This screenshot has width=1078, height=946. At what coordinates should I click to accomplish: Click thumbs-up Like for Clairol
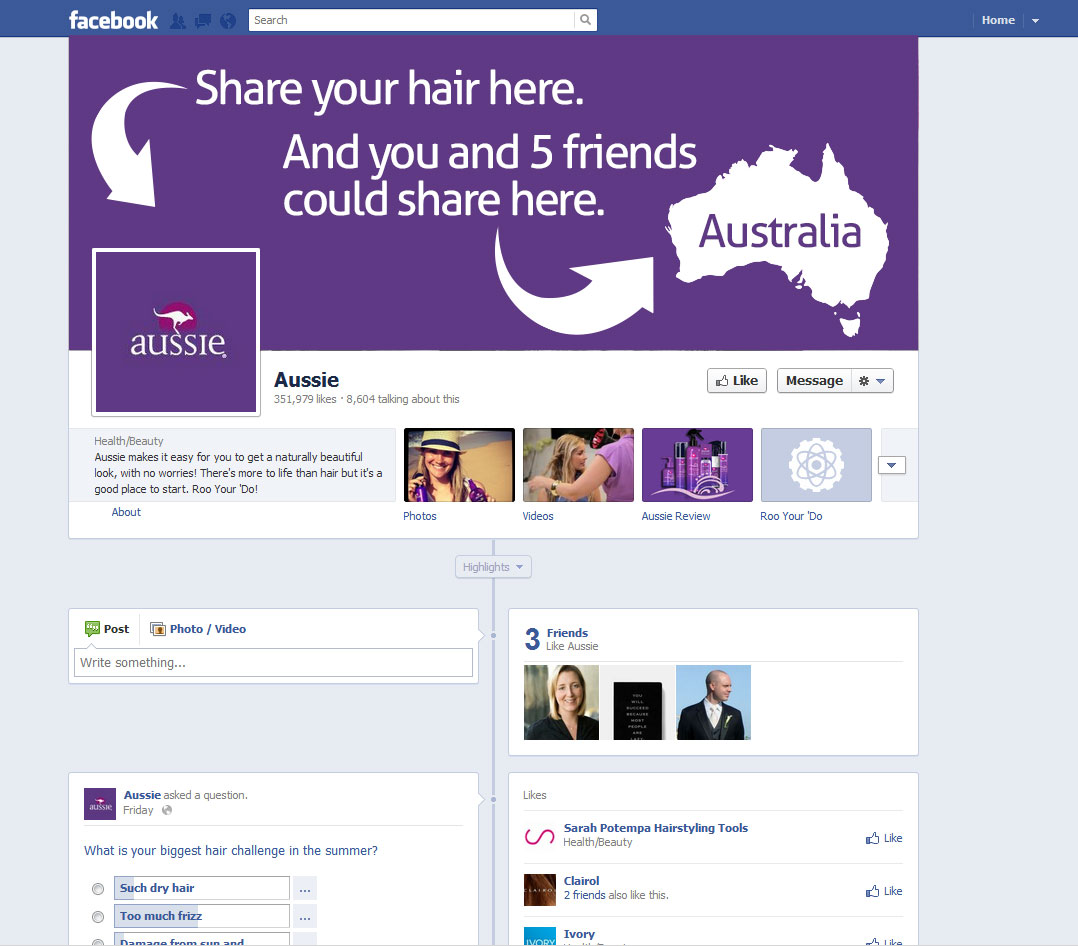(x=884, y=891)
